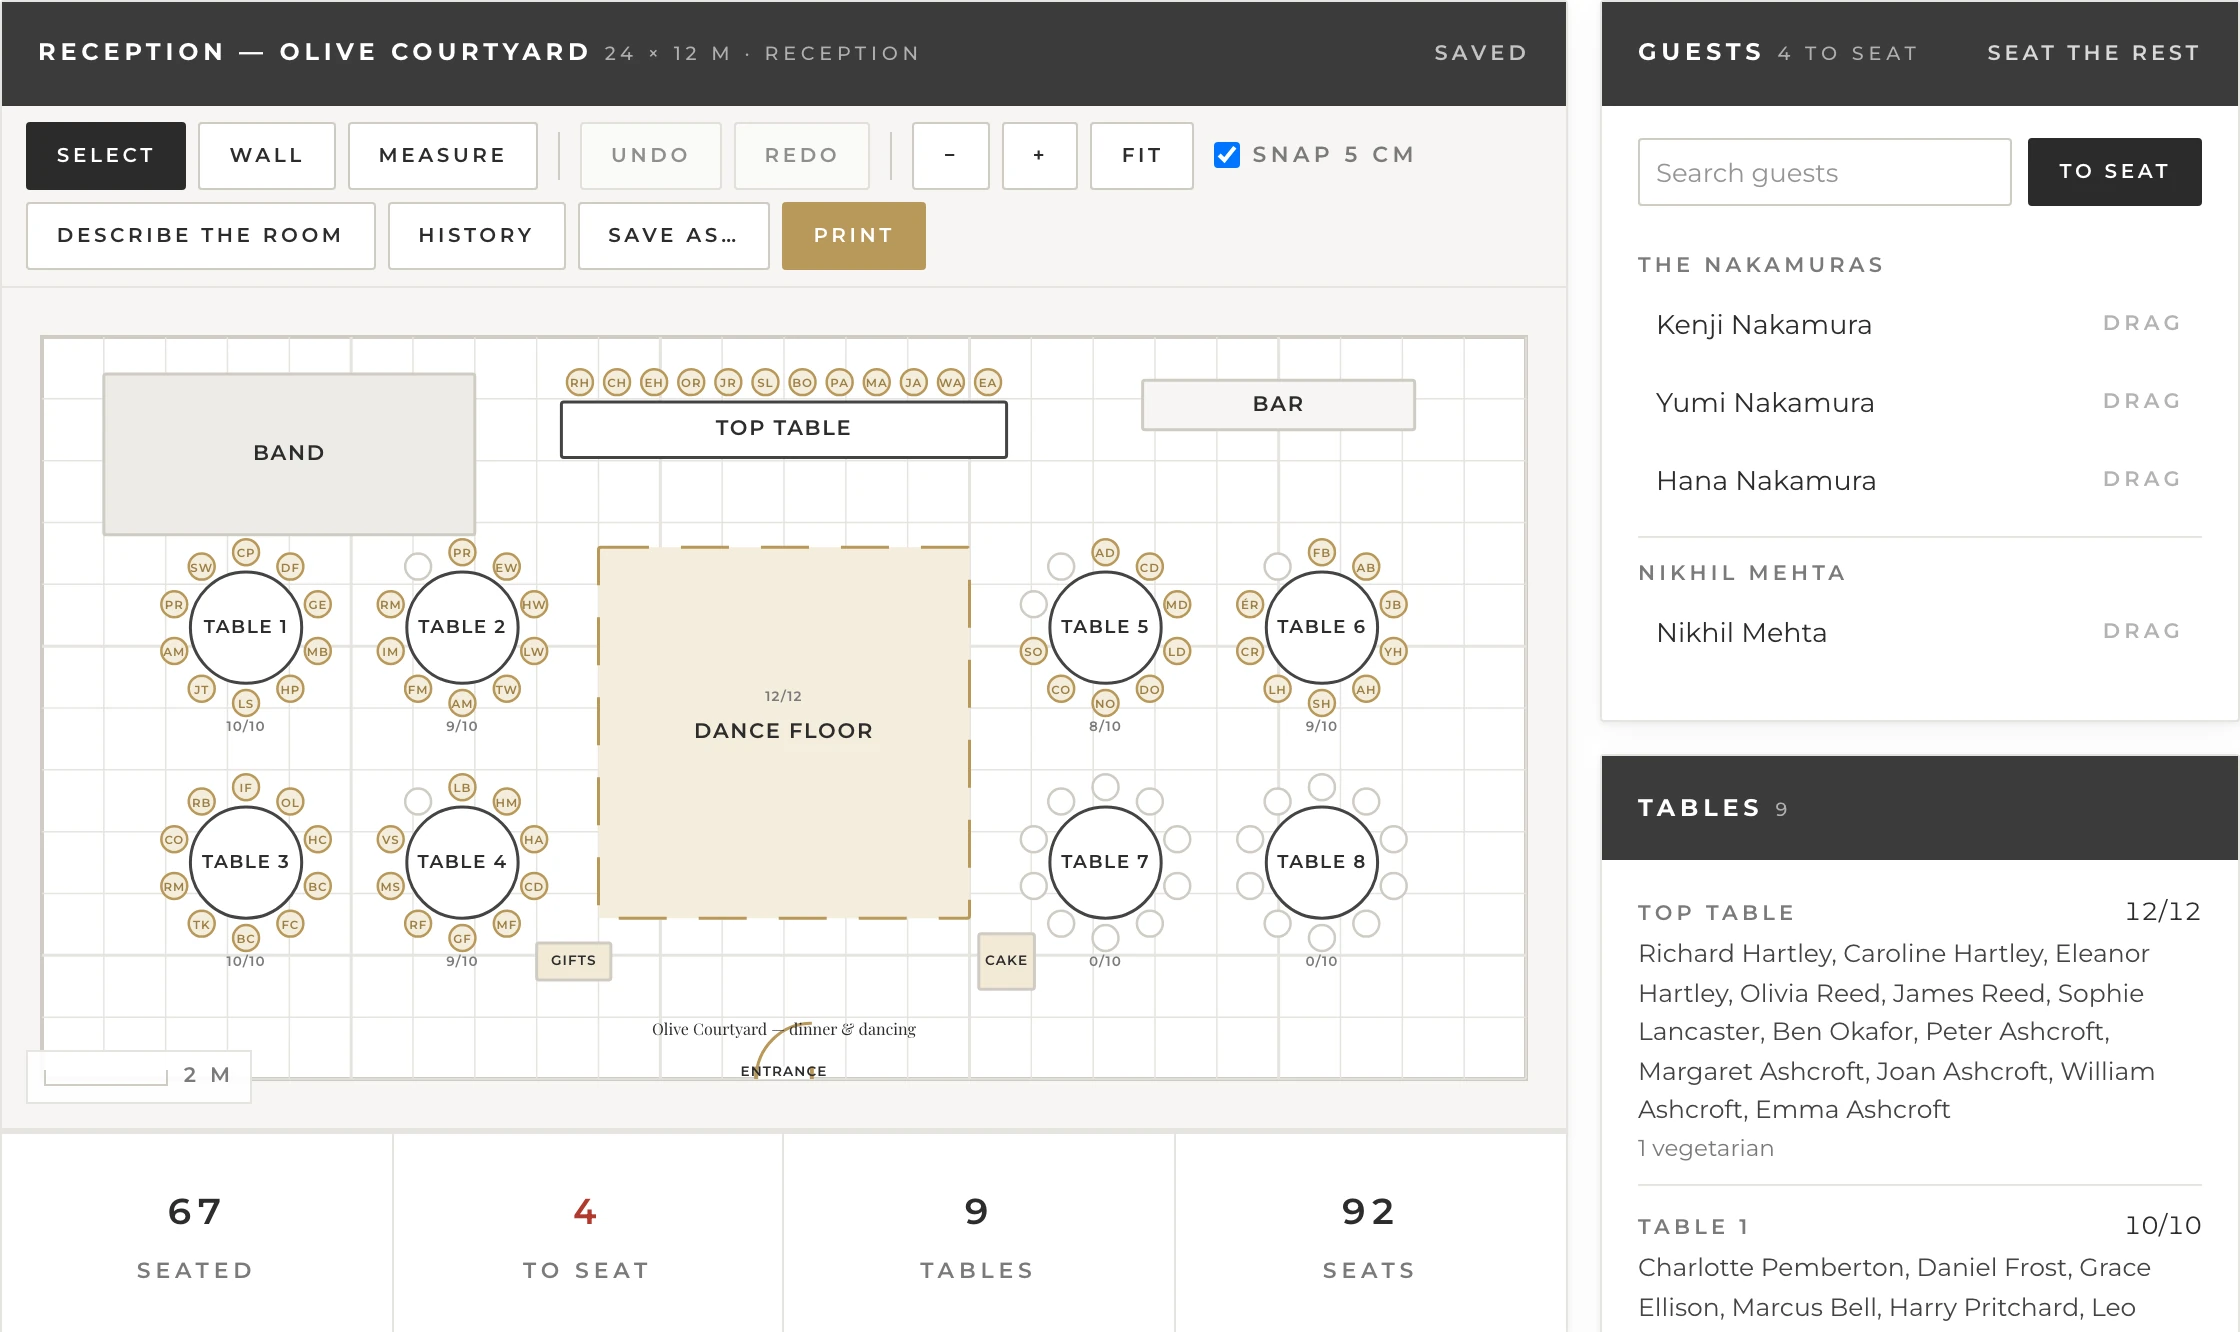Click the To Seat filter button
This screenshot has height=1332, width=2240.
tap(2114, 172)
